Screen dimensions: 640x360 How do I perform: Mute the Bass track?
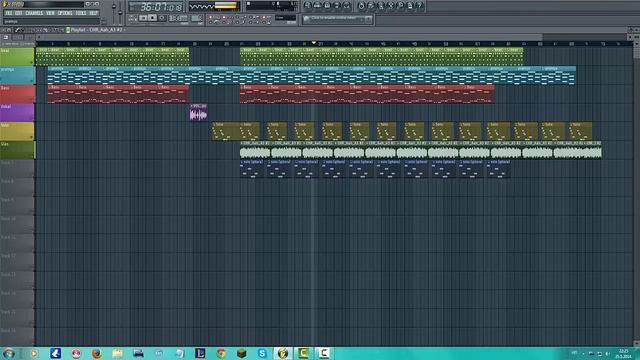(31, 100)
